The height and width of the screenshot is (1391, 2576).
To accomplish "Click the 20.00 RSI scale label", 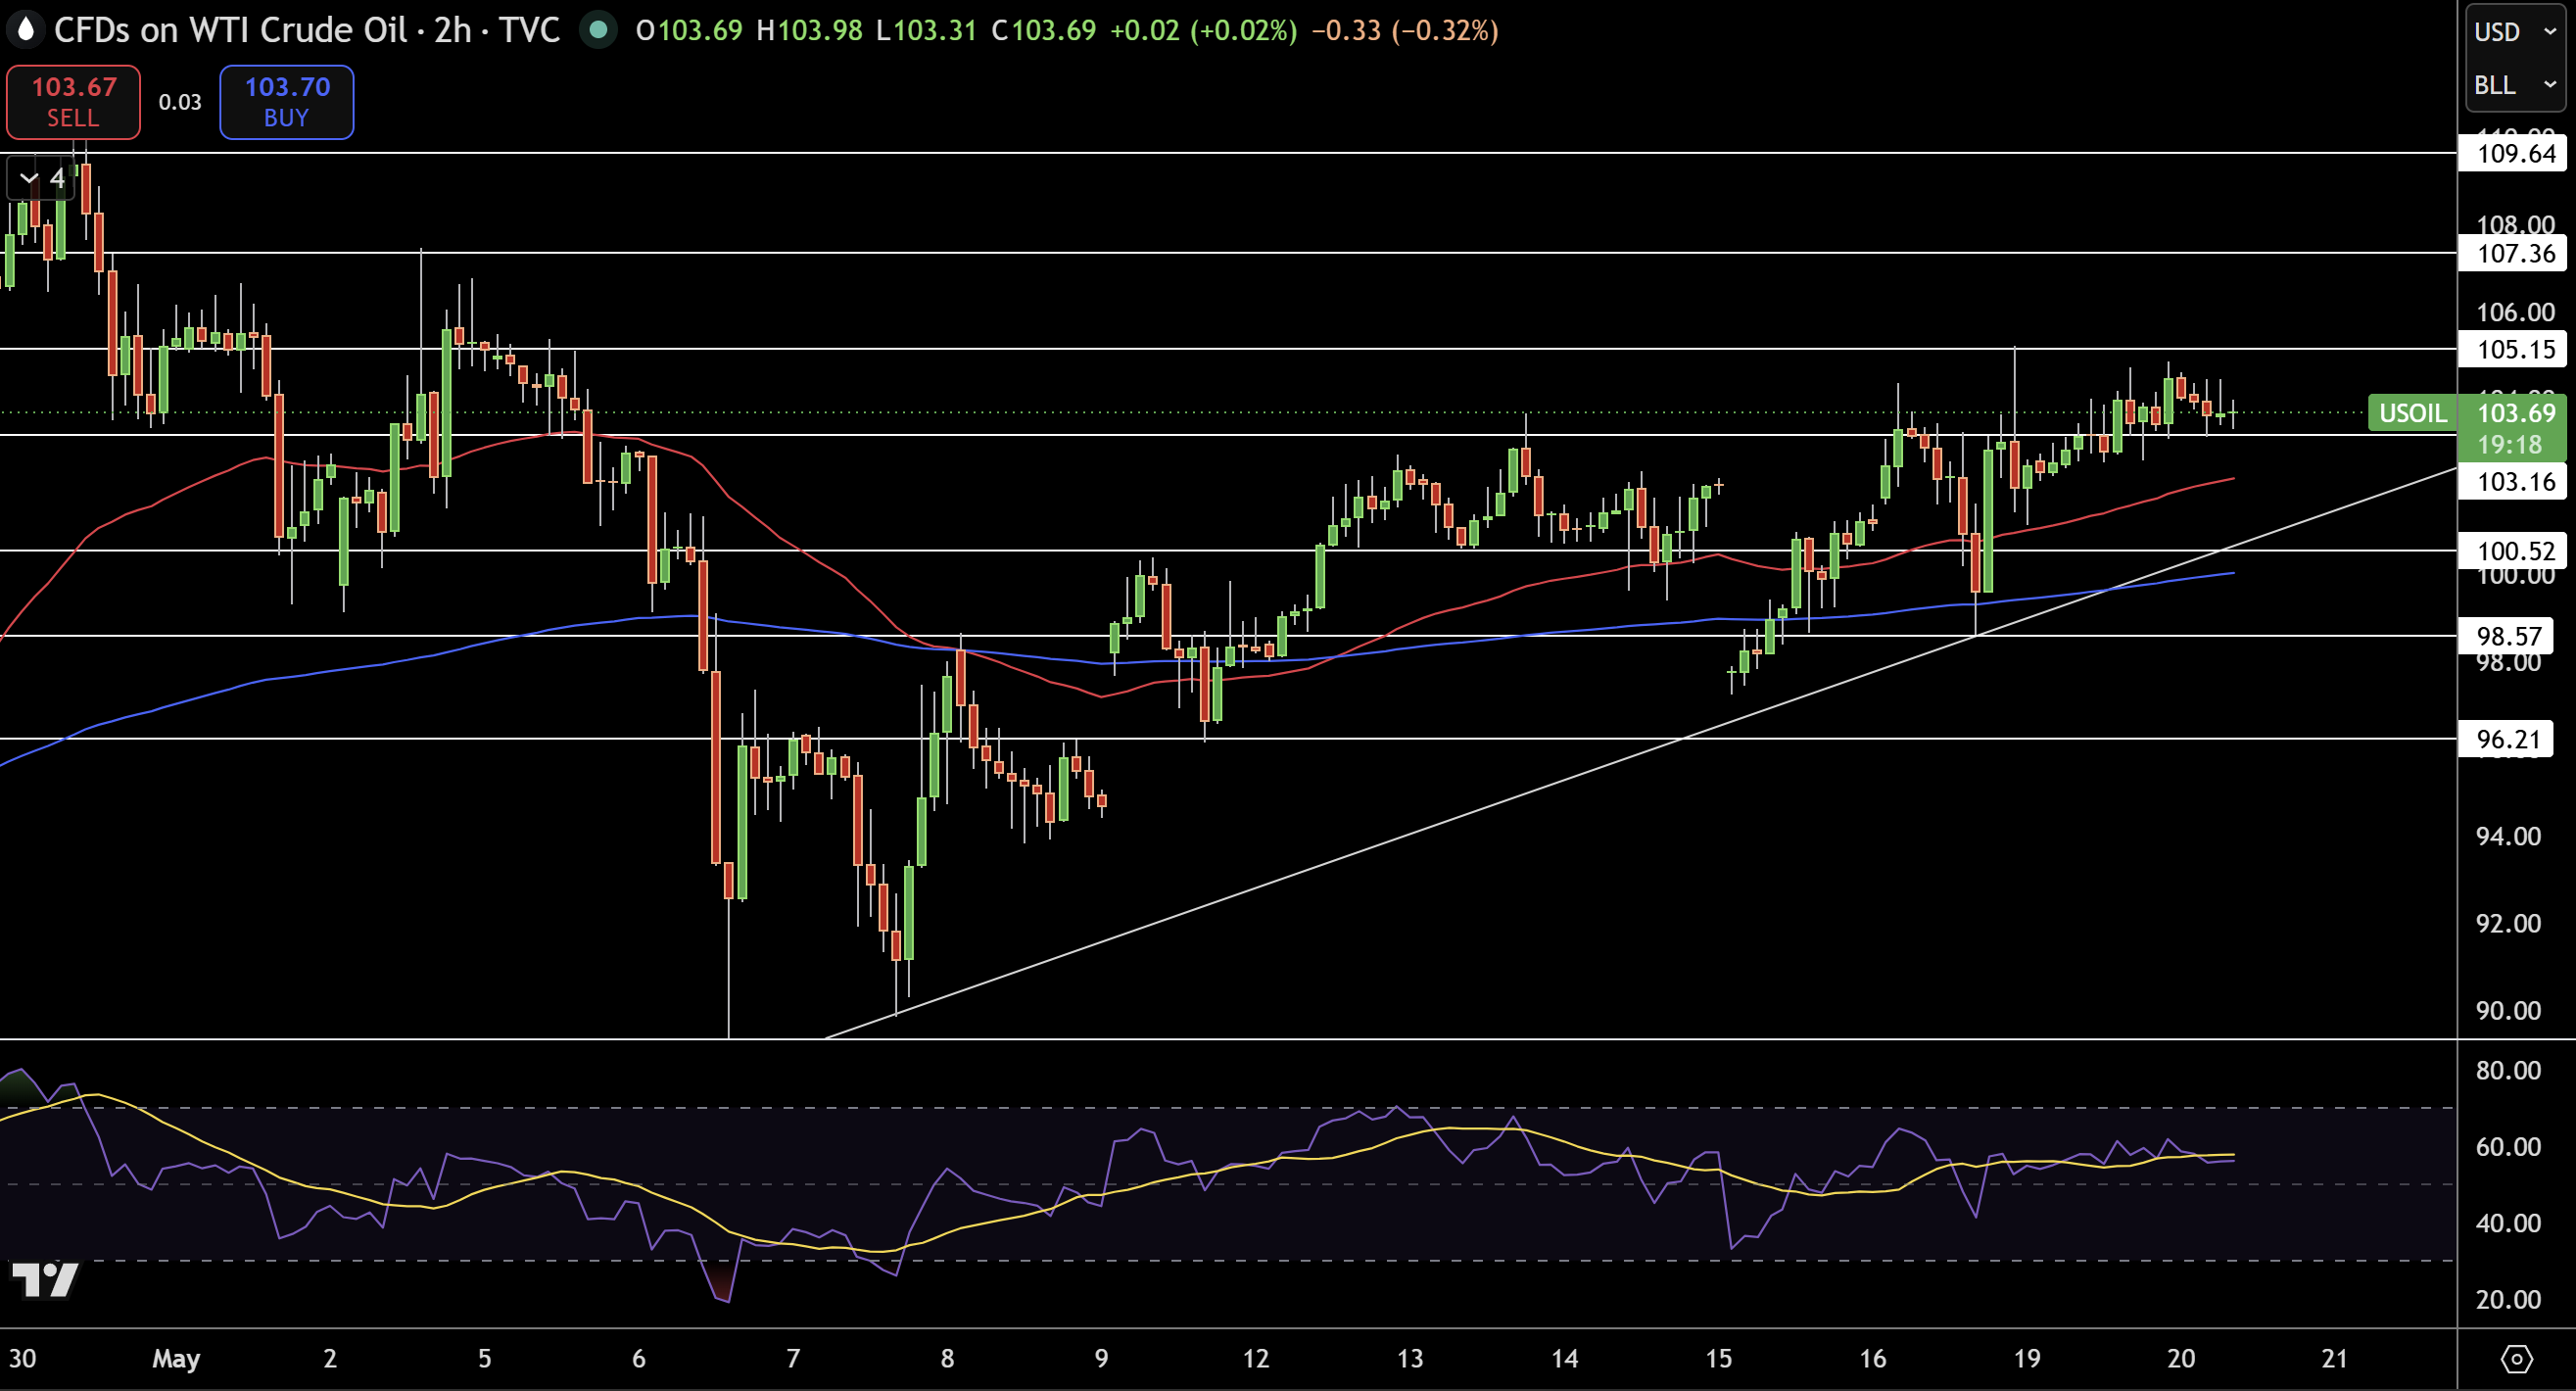I will click(x=2508, y=1299).
